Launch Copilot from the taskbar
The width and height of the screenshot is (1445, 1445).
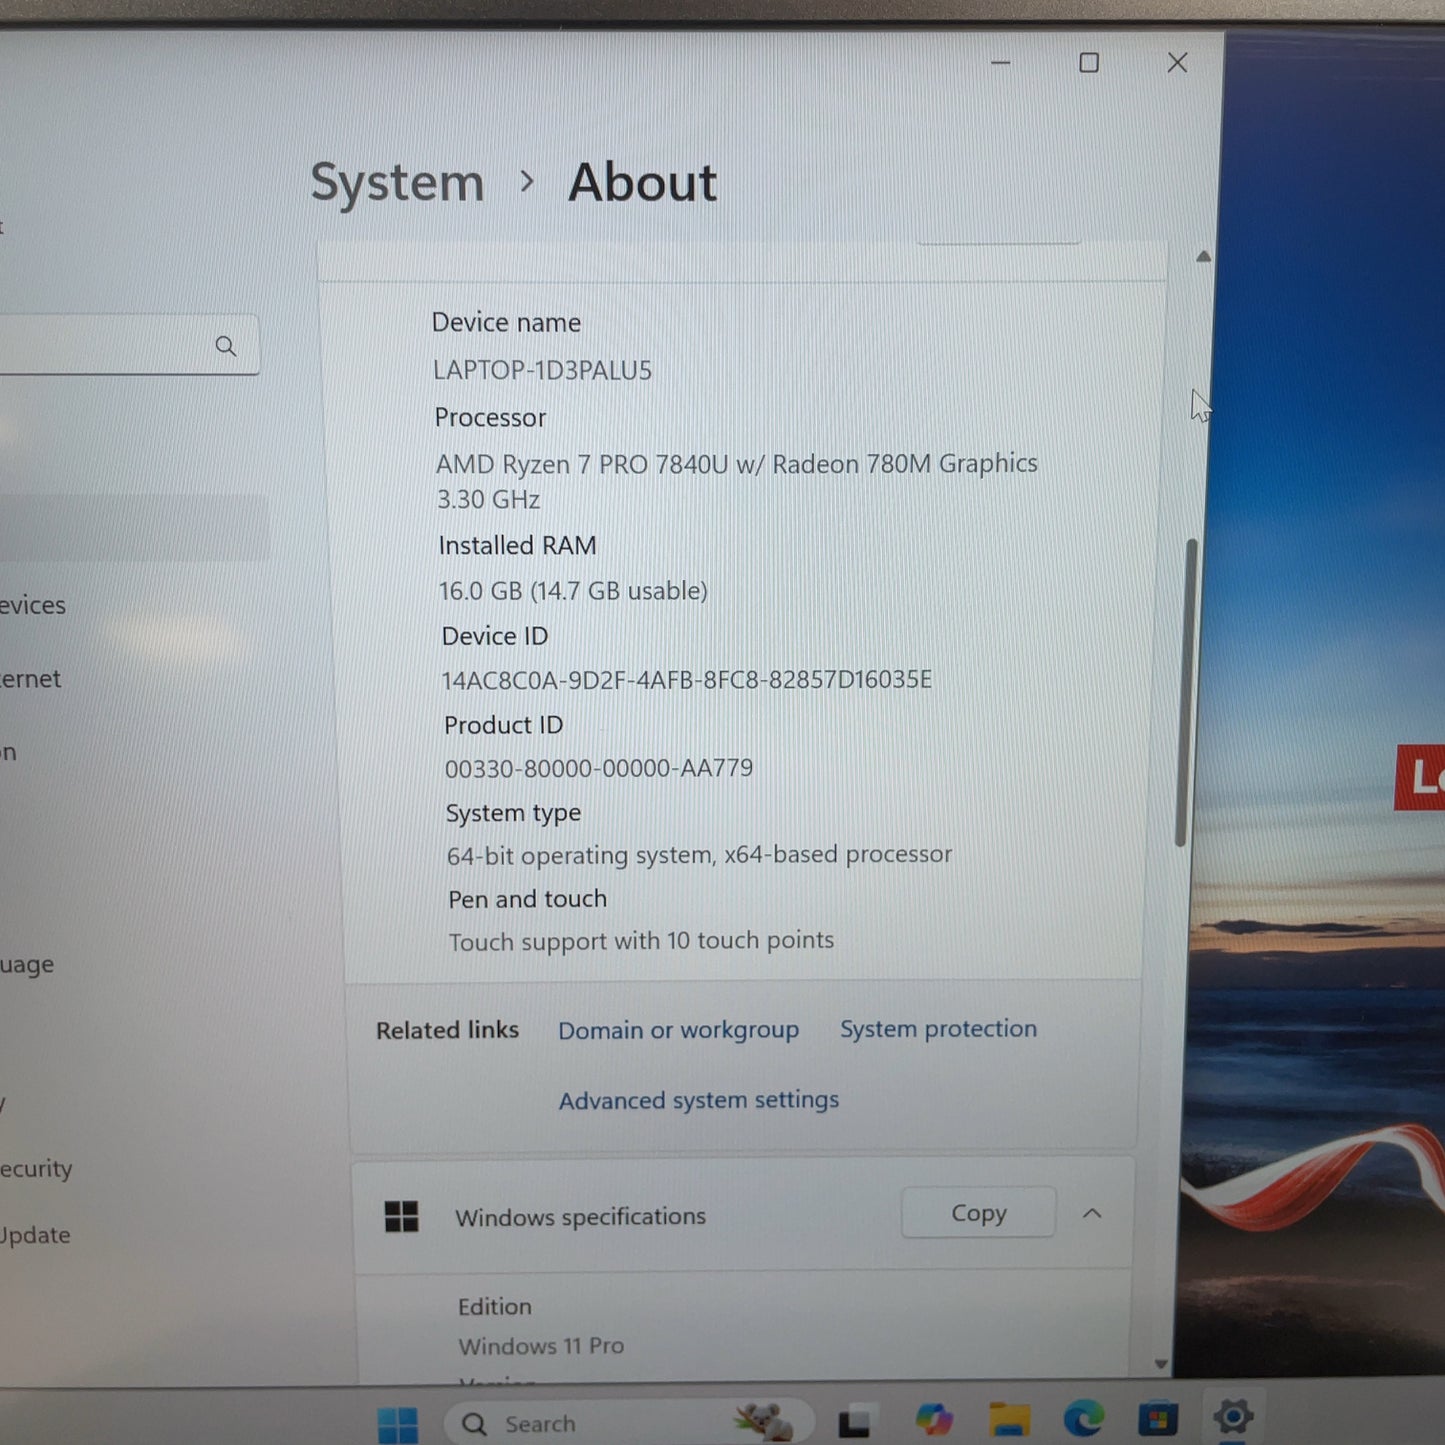(933, 1419)
